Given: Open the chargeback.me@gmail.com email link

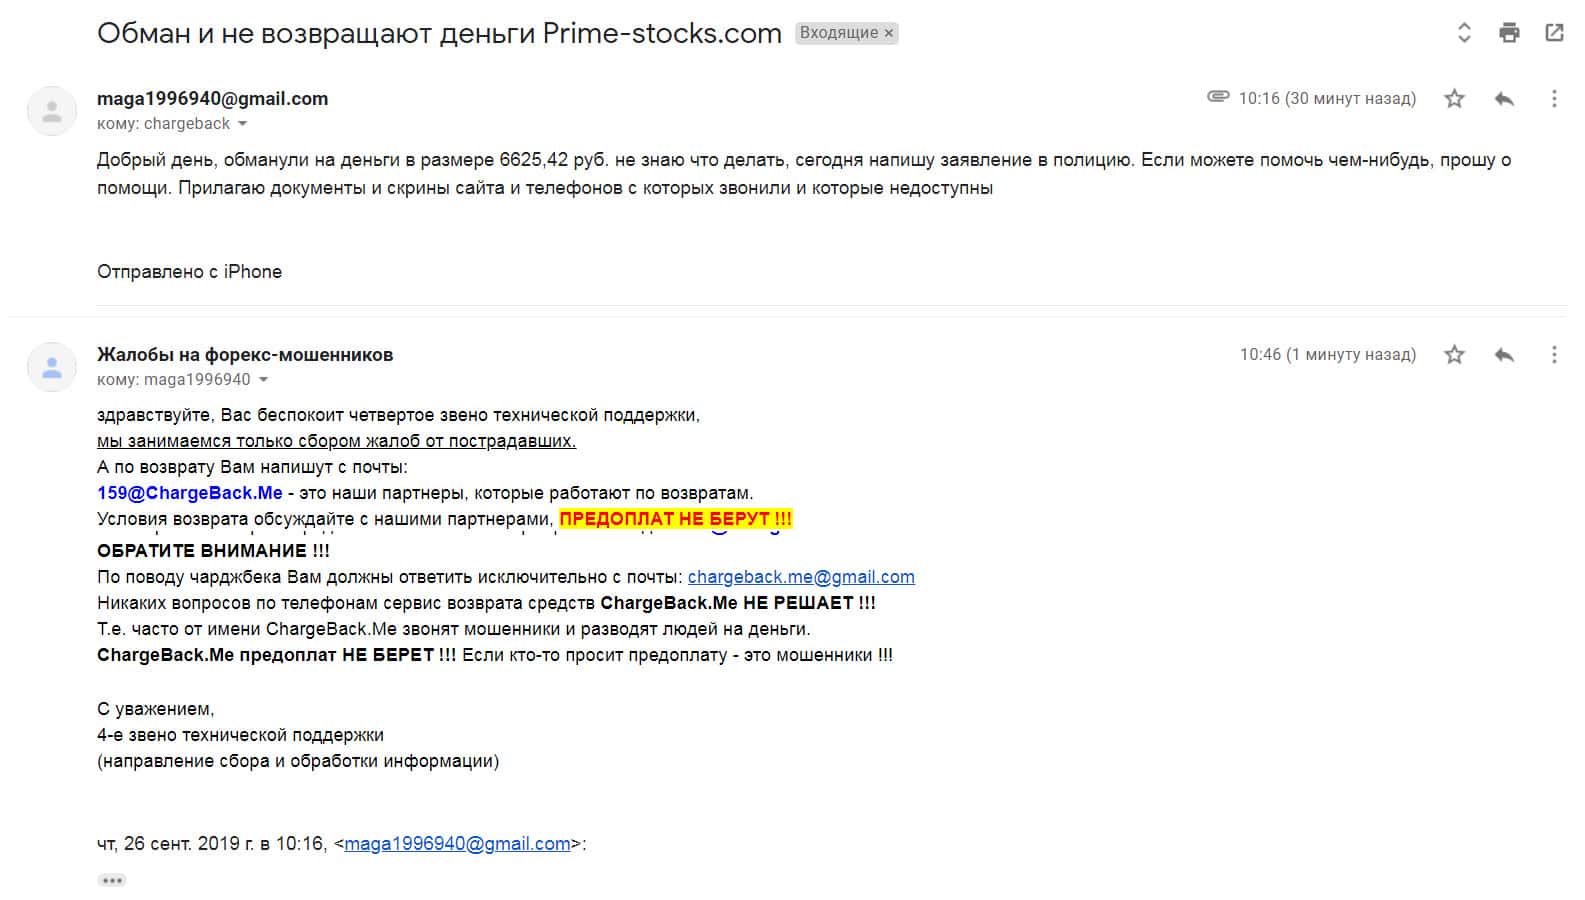Looking at the screenshot, I should click(x=801, y=577).
